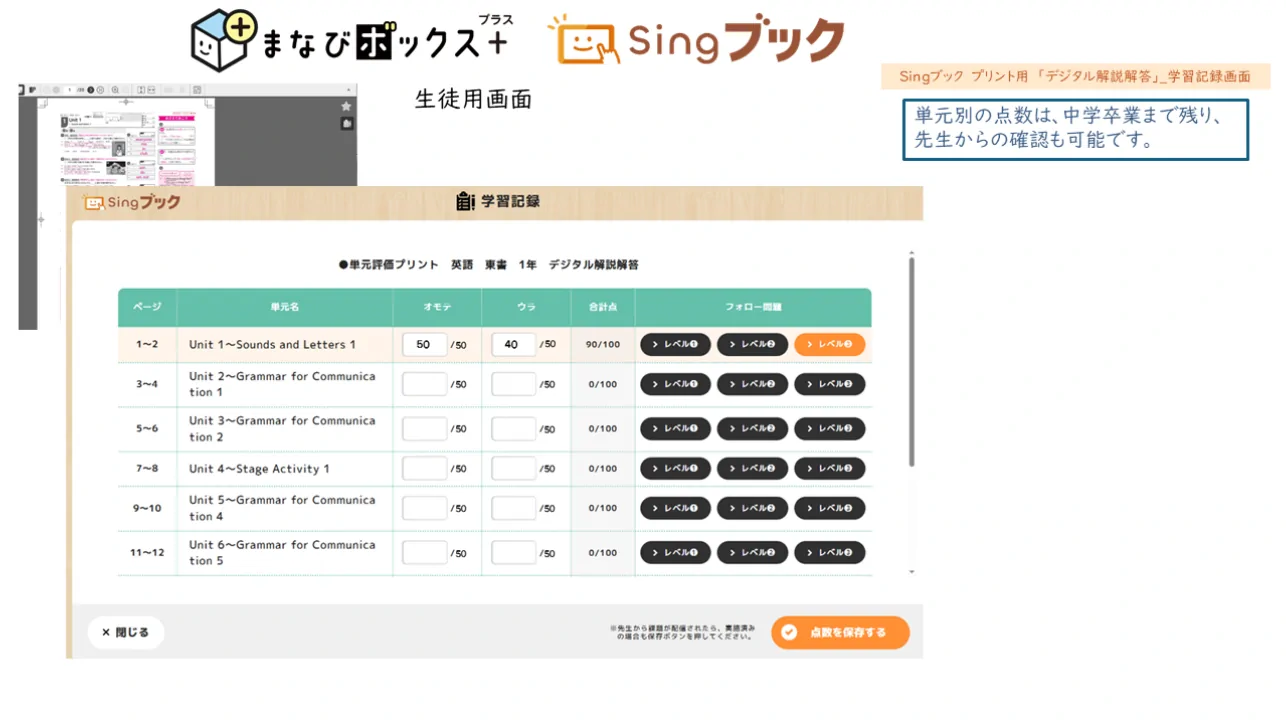Click the 学習記録 clipboard icon
1286x724 pixels.
tap(465, 201)
